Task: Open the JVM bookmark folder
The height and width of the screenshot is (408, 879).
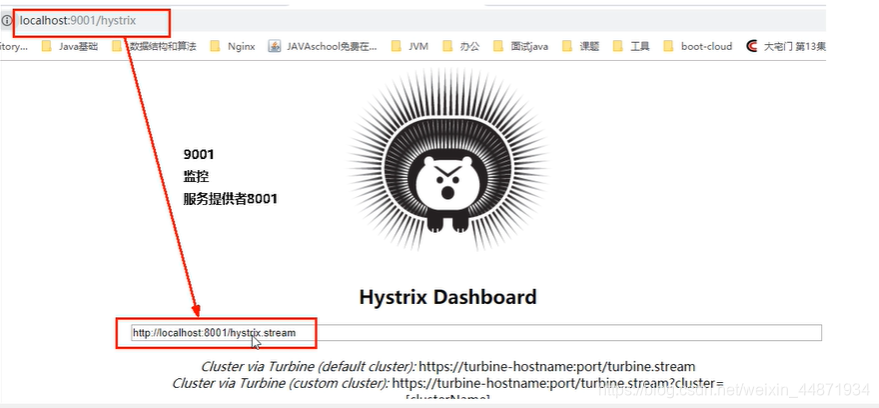Action: pyautogui.click(x=410, y=47)
